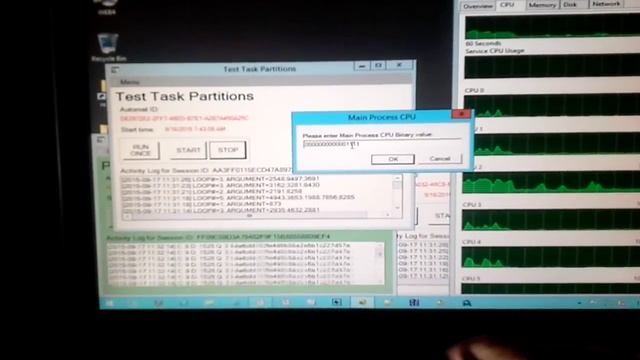Click the activity log scroll left arrow
640x360 pixels.
pyautogui.click(x=127, y=216)
